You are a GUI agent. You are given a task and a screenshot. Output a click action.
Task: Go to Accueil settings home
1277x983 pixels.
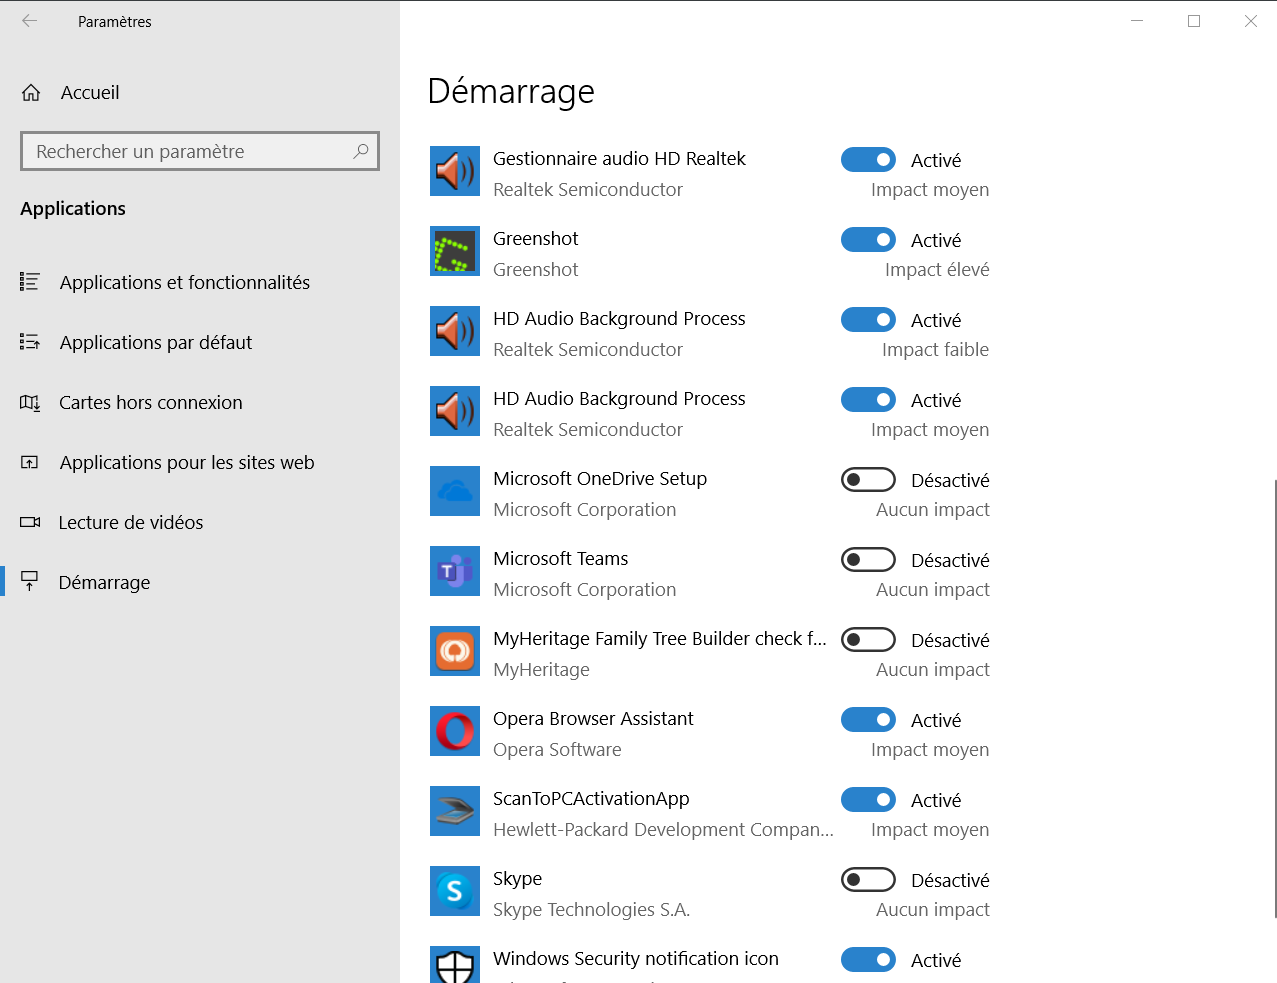200,93
